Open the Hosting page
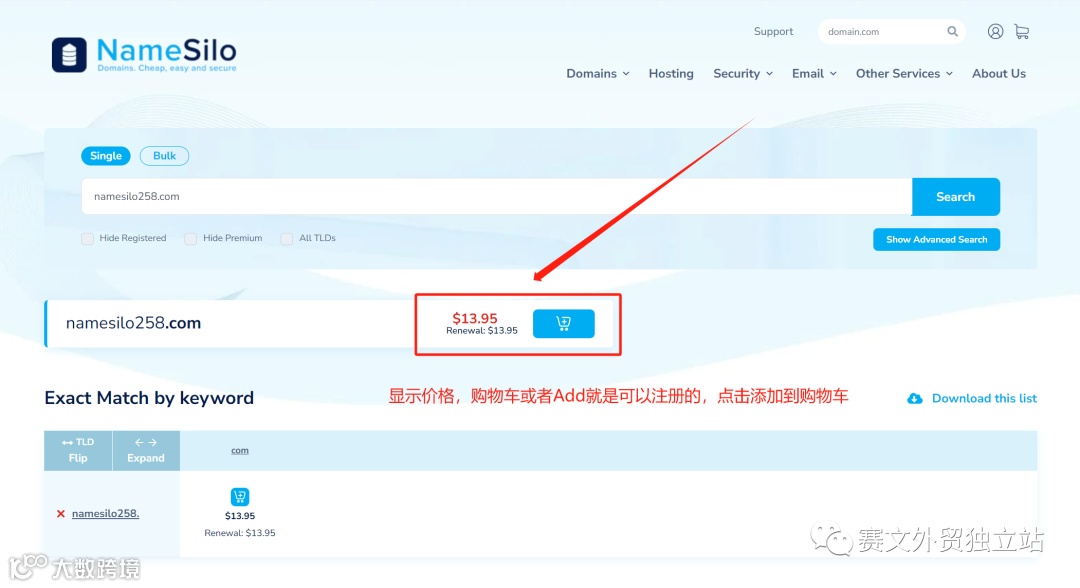The width and height of the screenshot is (1080, 588). coord(671,74)
